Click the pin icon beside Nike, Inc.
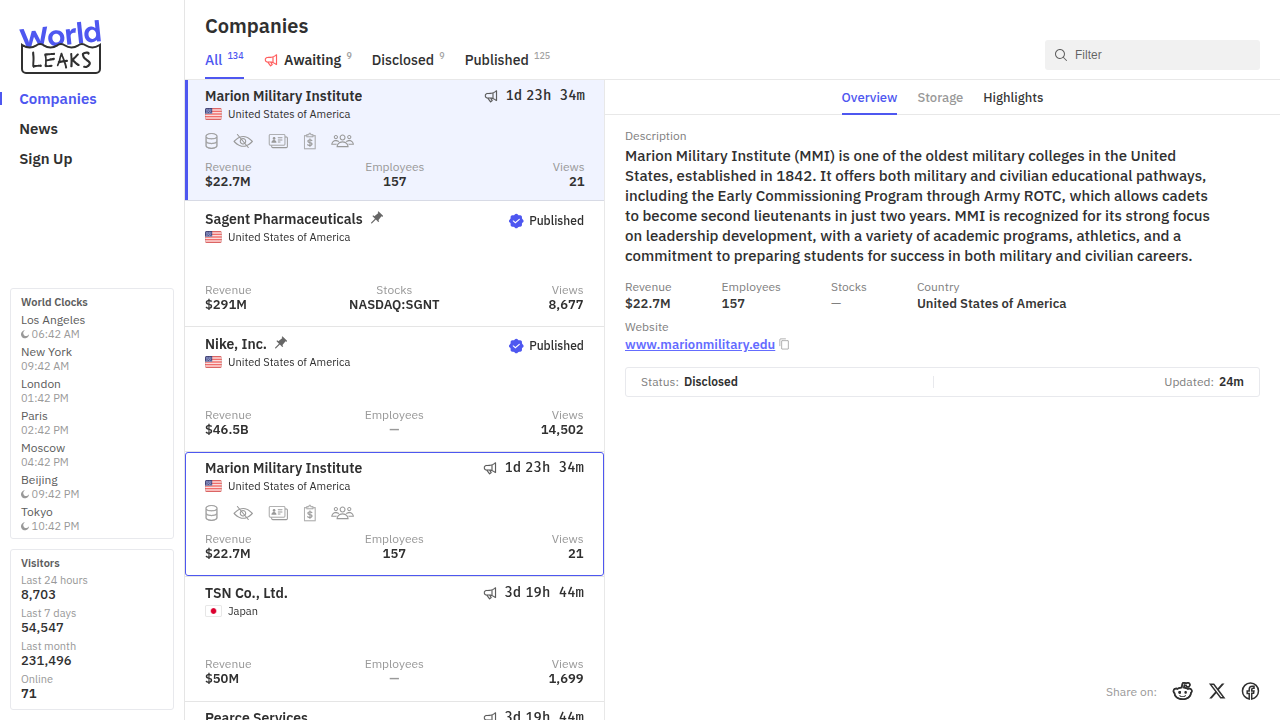Viewport: 1280px width, 720px height. (281, 343)
